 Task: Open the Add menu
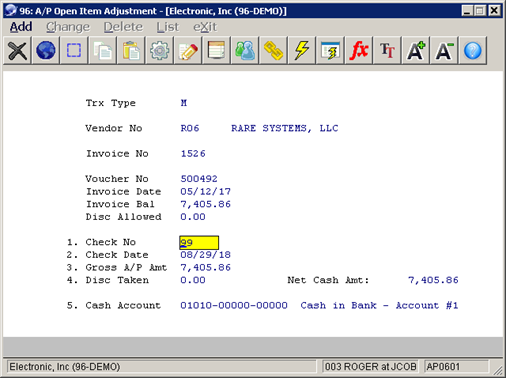pos(21,27)
